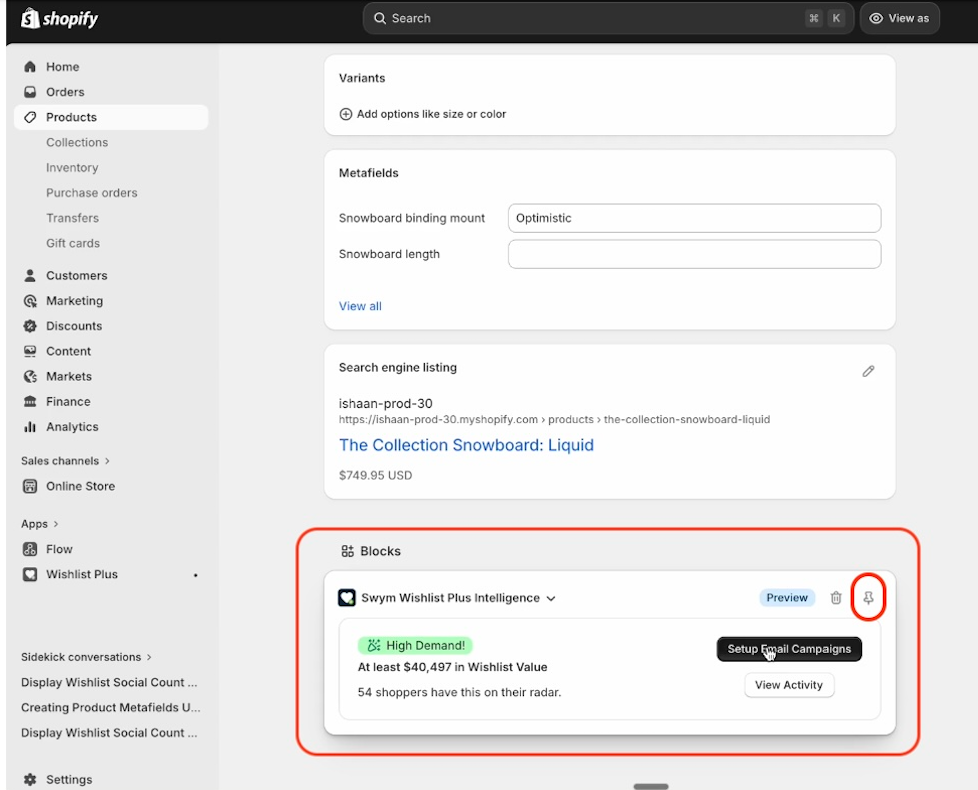Screen dimensions: 978x790
Task: Open Creating Product Metafields conversation
Action: (x=110, y=708)
